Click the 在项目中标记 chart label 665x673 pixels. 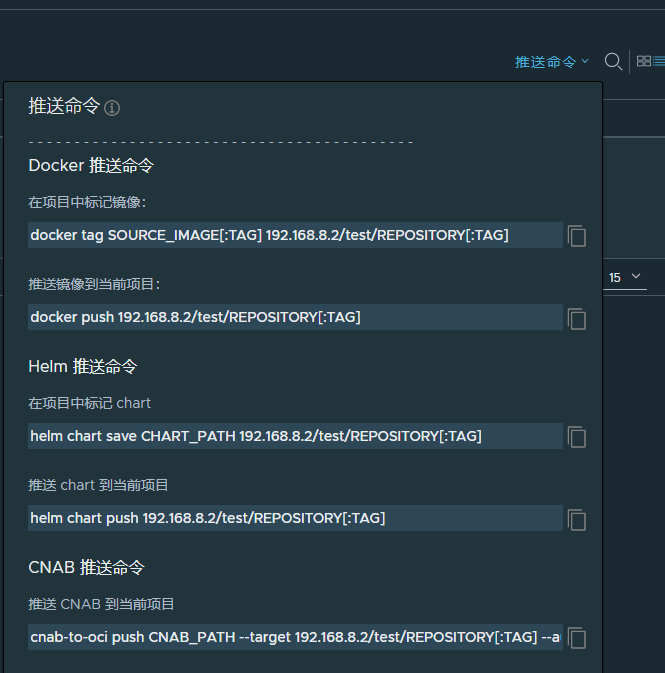(89, 403)
